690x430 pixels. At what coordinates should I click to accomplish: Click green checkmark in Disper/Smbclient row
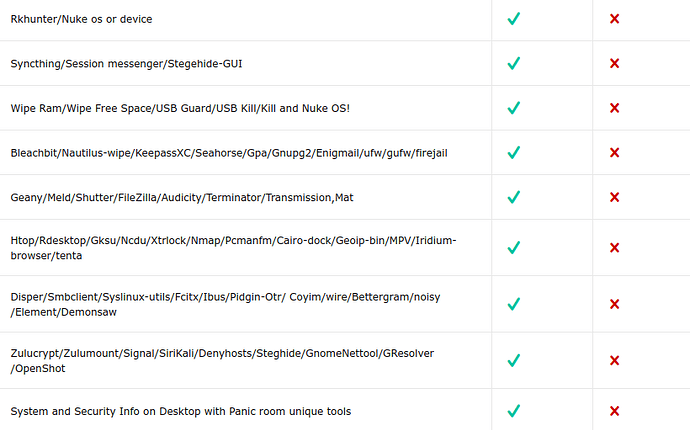click(514, 304)
